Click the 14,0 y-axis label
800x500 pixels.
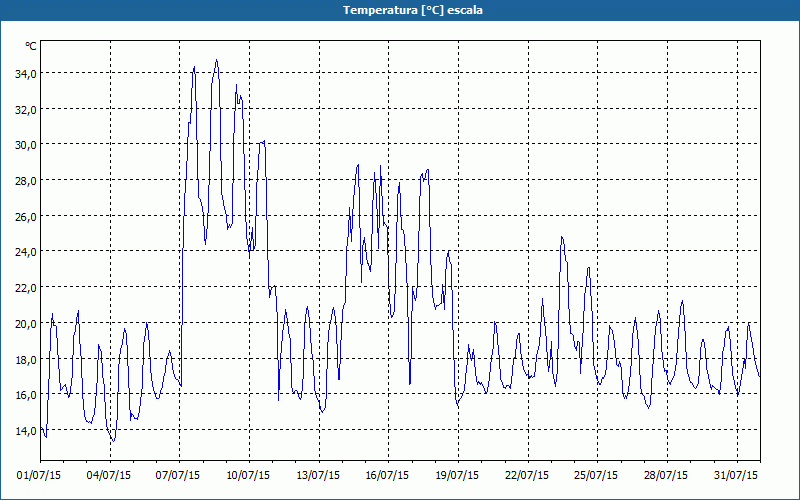pyautogui.click(x=26, y=431)
